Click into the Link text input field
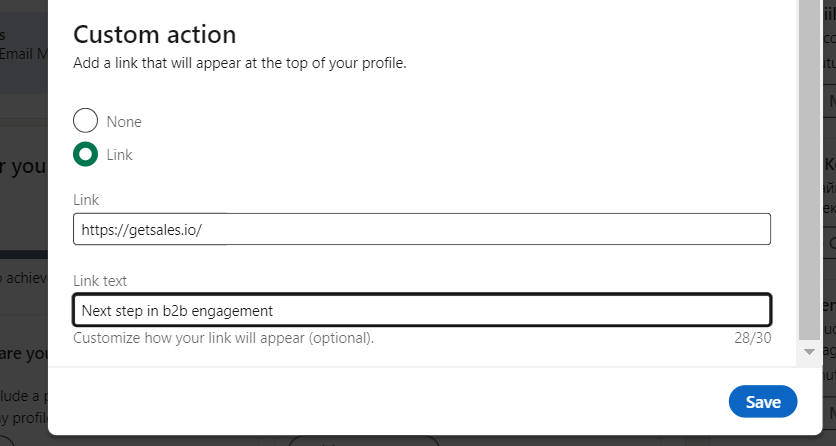The width and height of the screenshot is (836, 446). coord(421,310)
